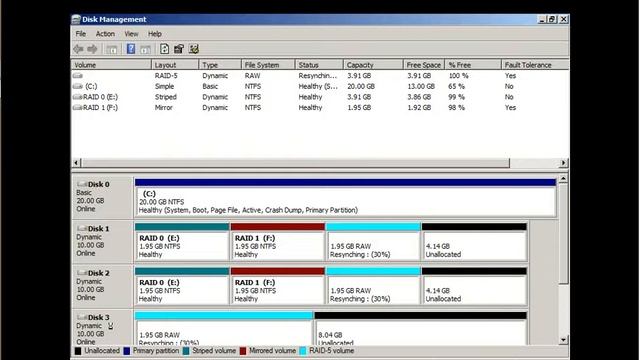The image size is (640, 360).
Task: Select RAID 1 (F:) partition on Disk 1
Action: click(x=278, y=242)
